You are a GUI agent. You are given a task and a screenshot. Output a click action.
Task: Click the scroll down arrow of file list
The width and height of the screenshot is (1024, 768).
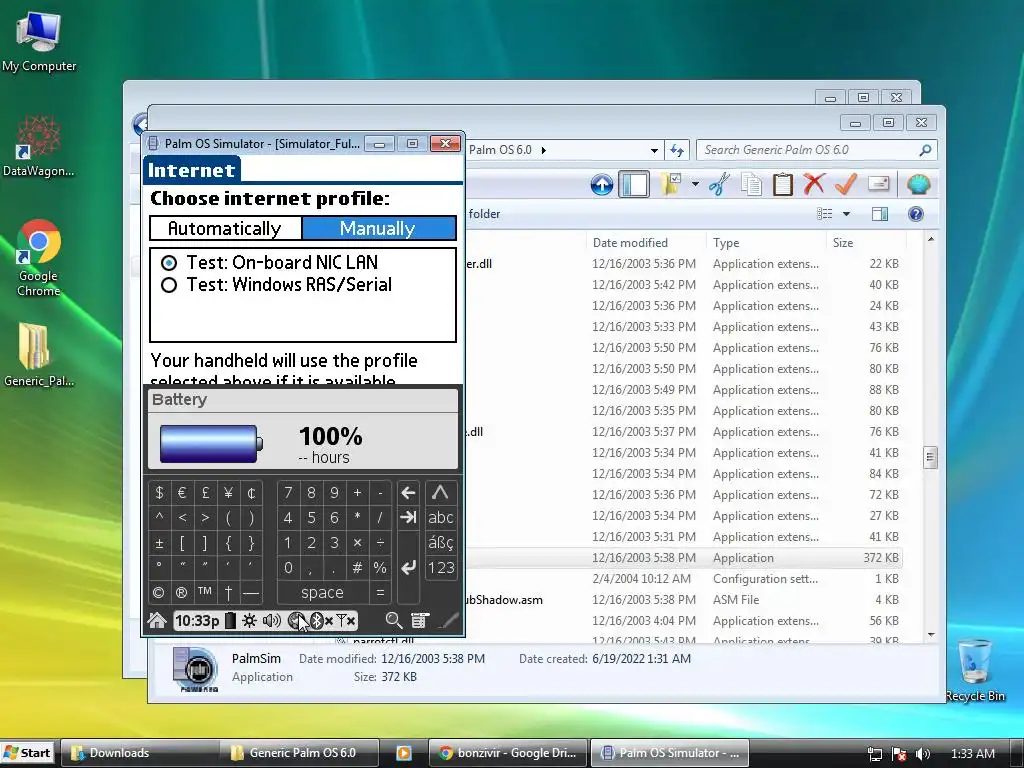pos(931,634)
